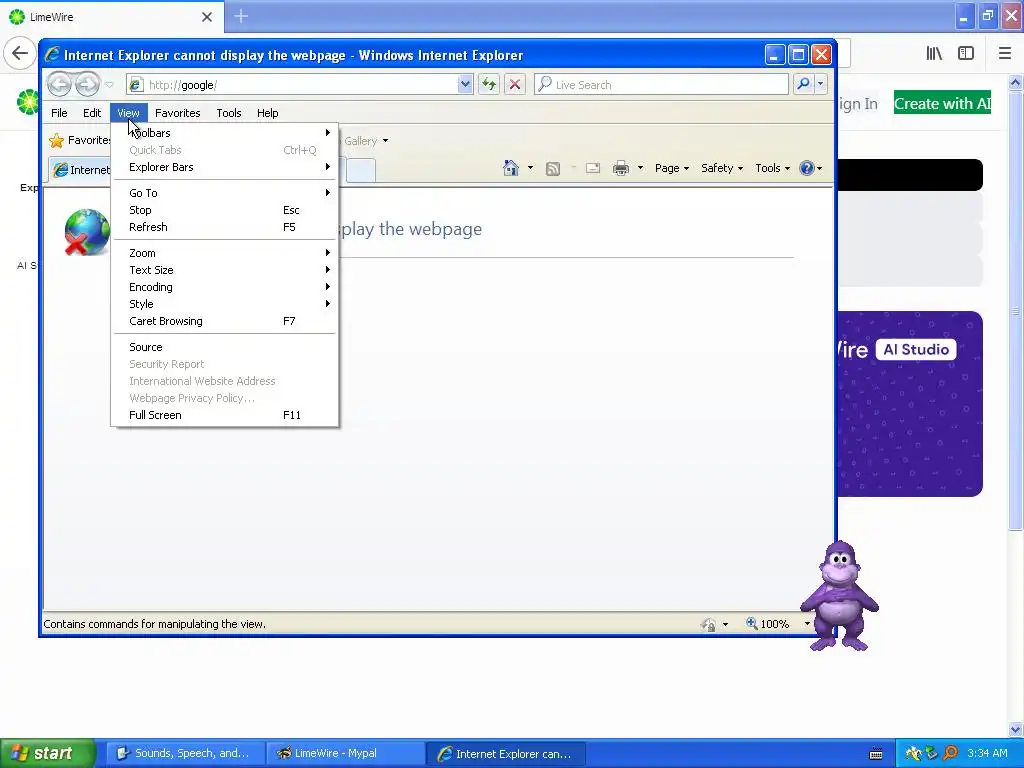
Task: Expand the Home button dropdown arrow
Action: (x=530, y=168)
